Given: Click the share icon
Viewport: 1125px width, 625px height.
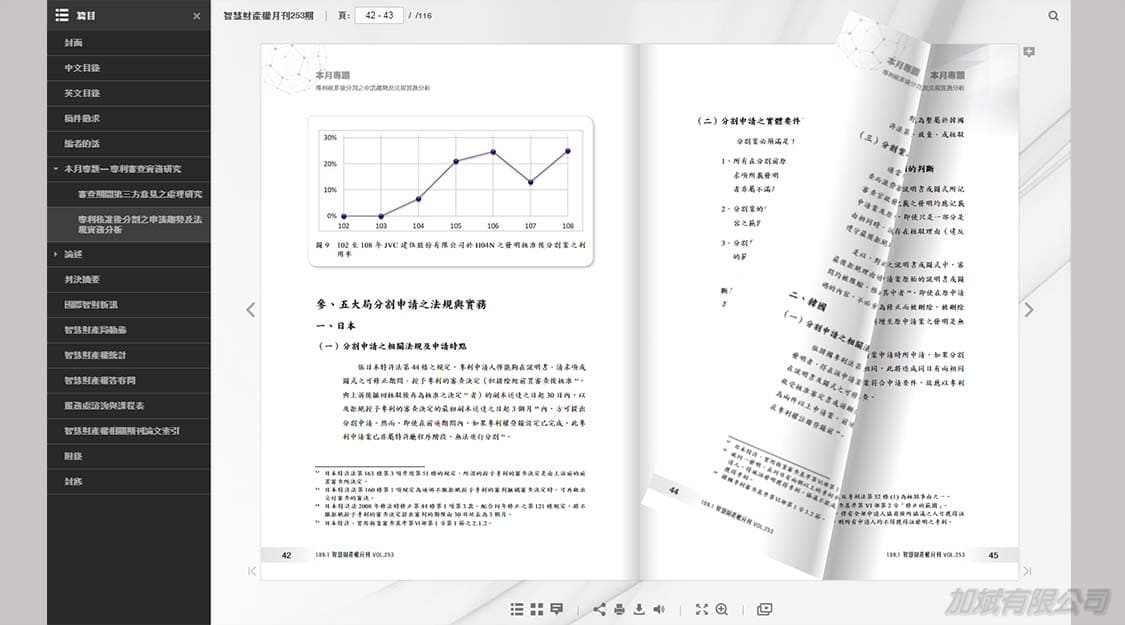Looking at the screenshot, I should pyautogui.click(x=599, y=609).
